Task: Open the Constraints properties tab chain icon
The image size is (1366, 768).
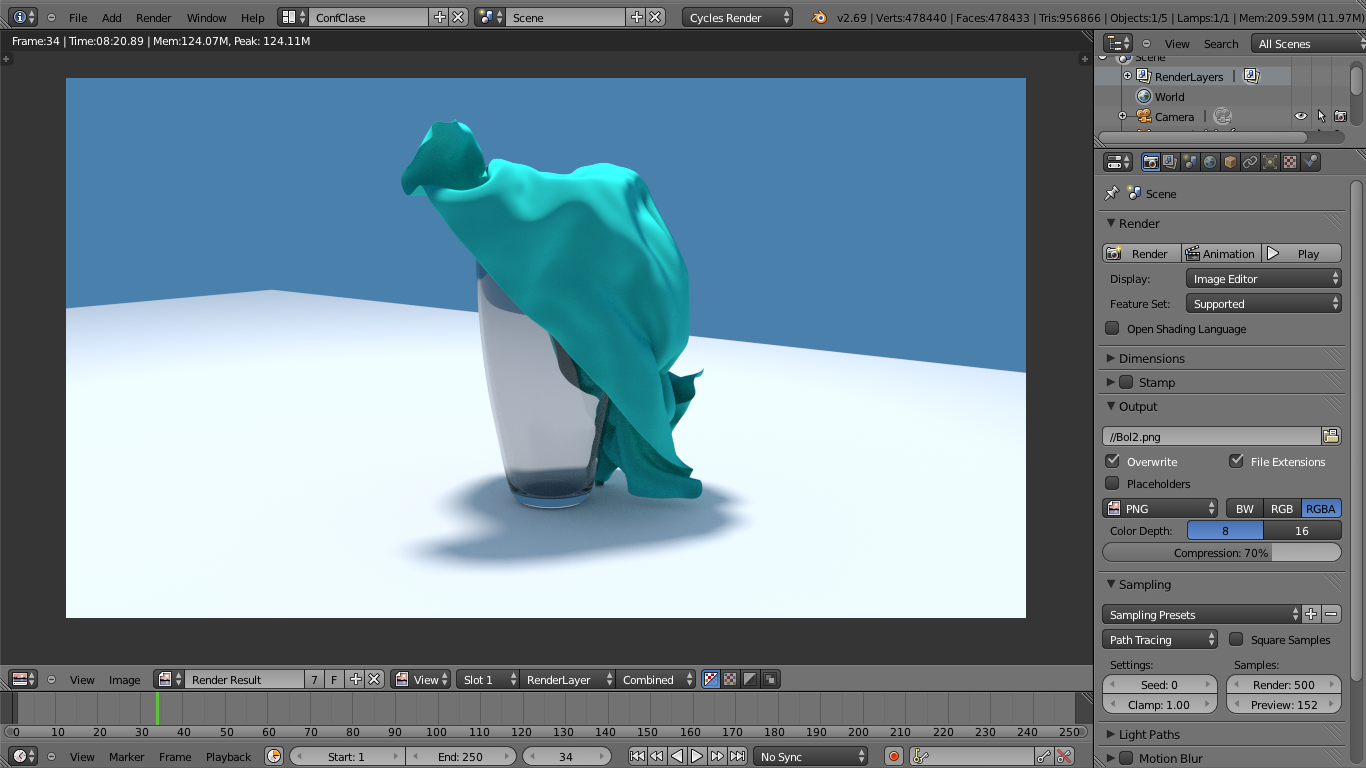Action: 1251,161
